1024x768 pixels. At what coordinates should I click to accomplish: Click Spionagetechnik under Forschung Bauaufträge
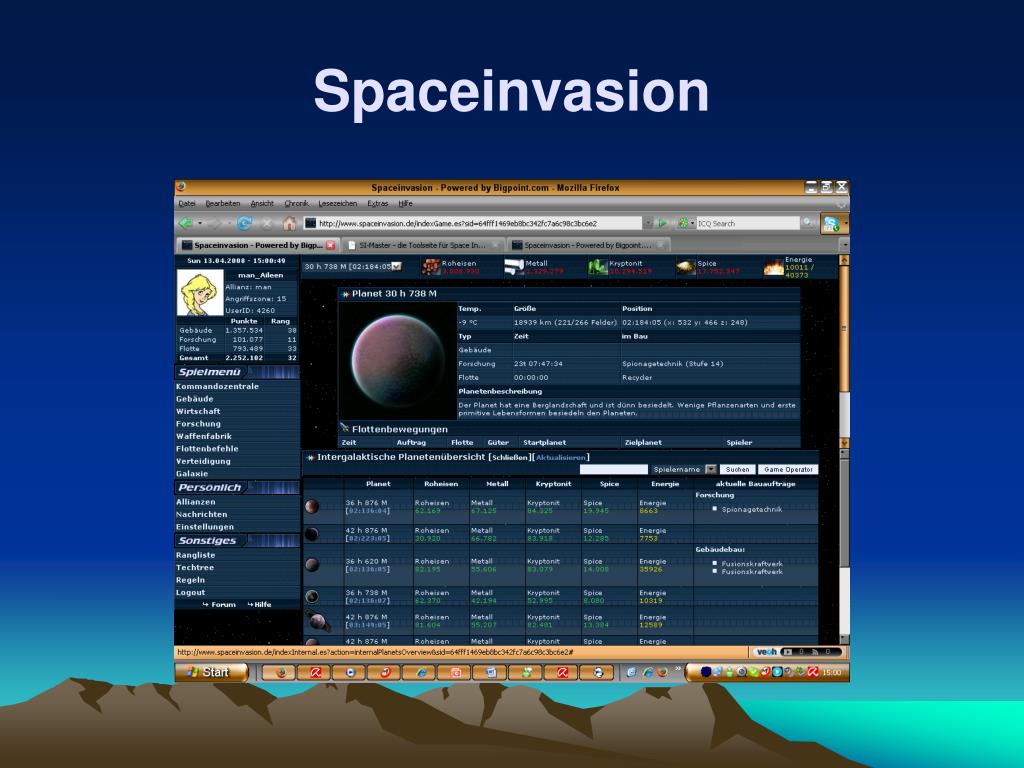(x=752, y=509)
